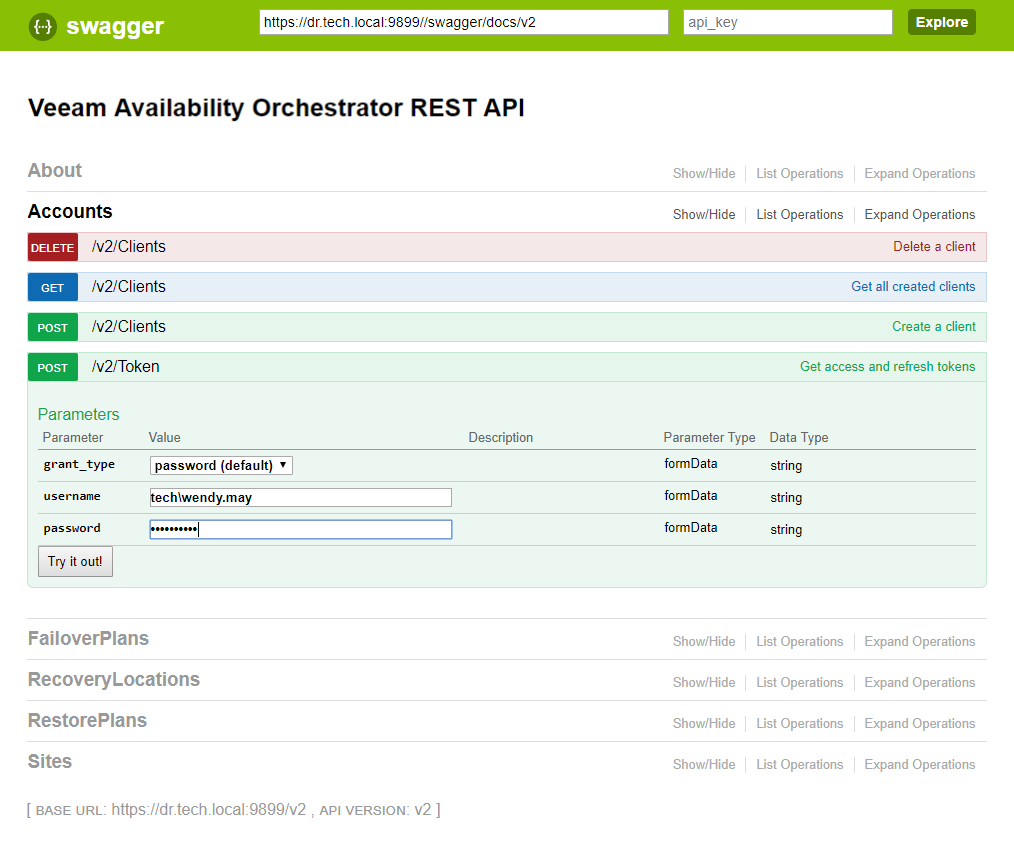Screen dimensions: 1014x855
Task: Click the 'grant_type' parameter name
Action: (79, 464)
